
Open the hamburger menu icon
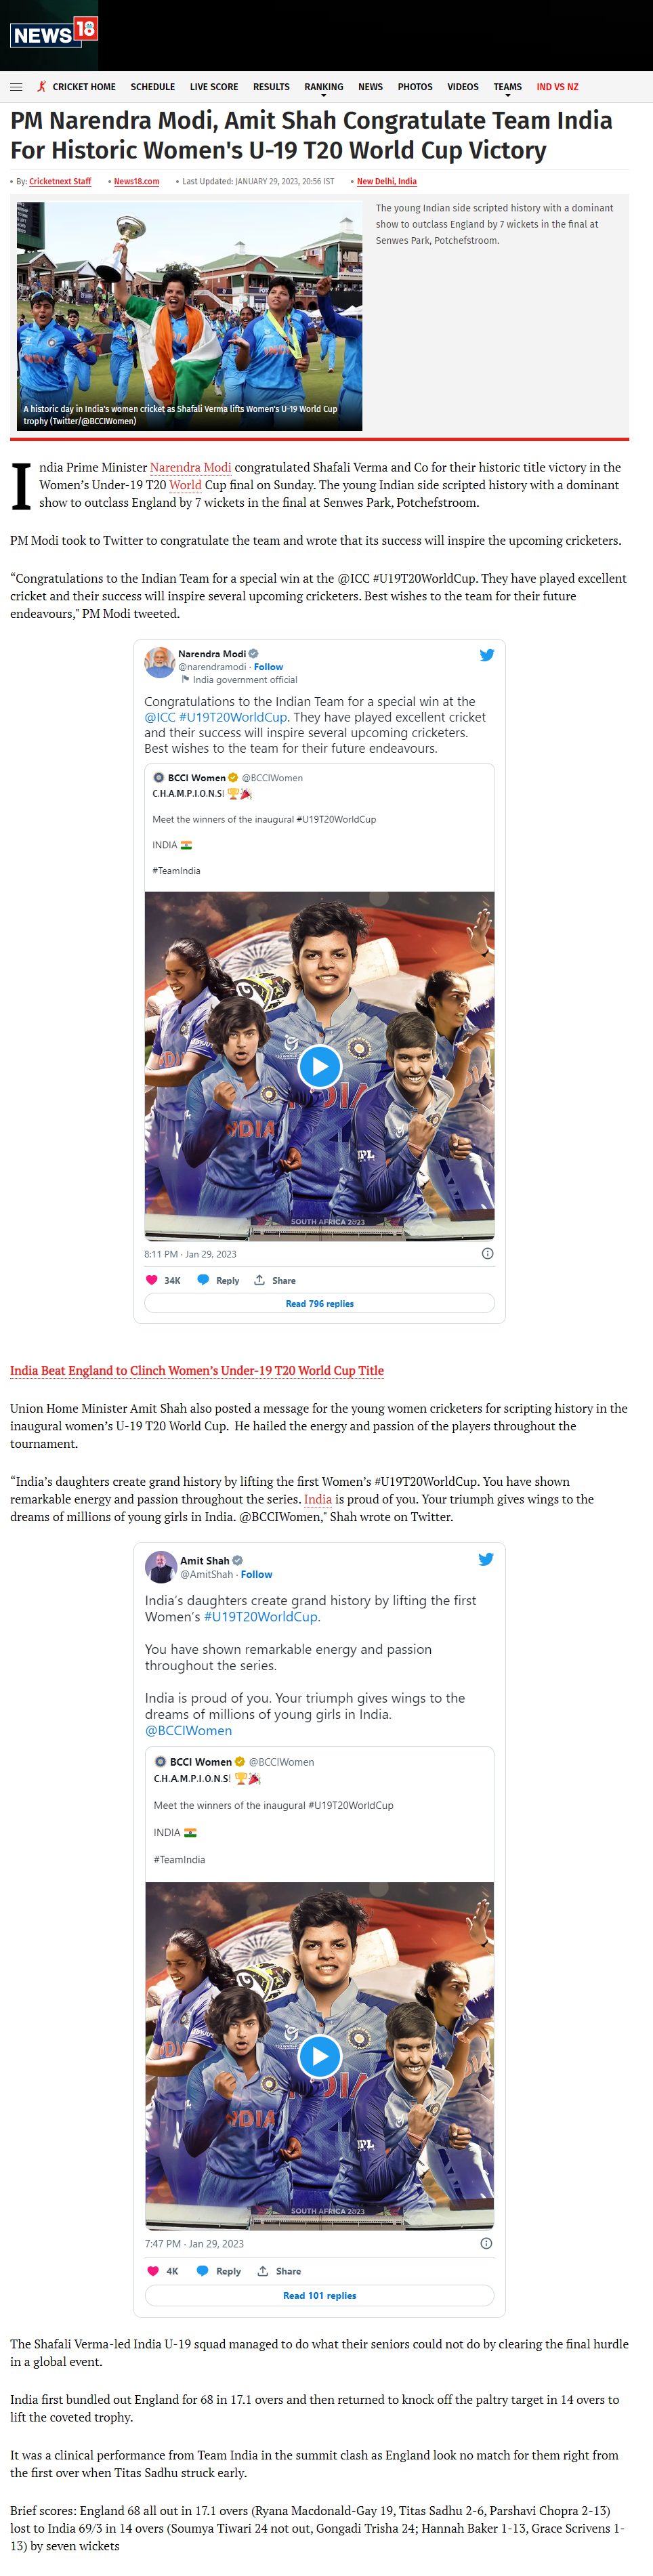point(16,87)
